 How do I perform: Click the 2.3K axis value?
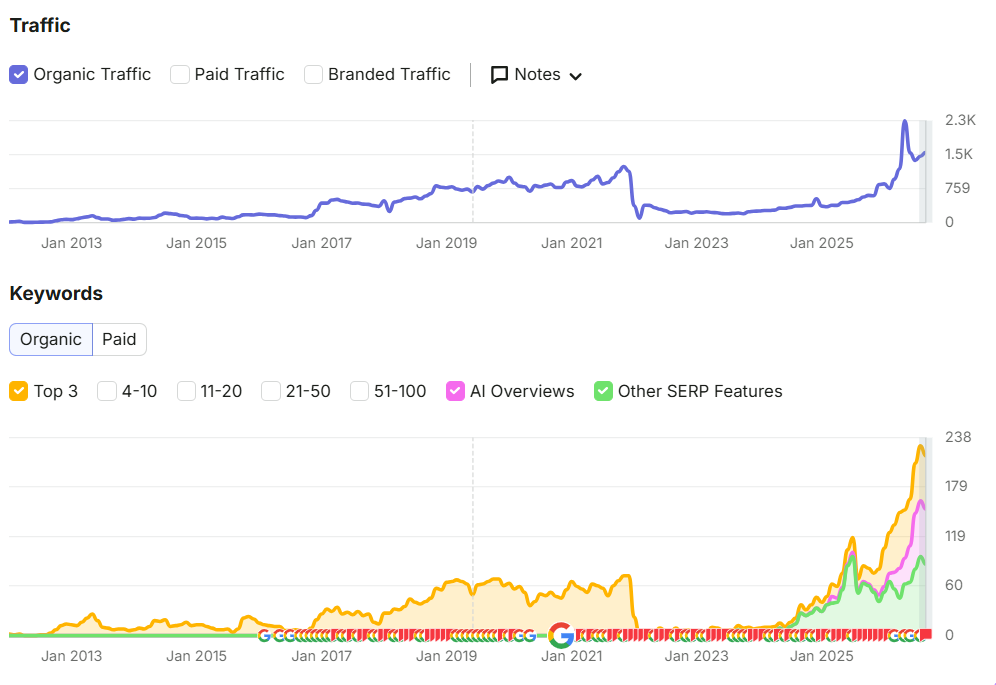tap(960, 120)
